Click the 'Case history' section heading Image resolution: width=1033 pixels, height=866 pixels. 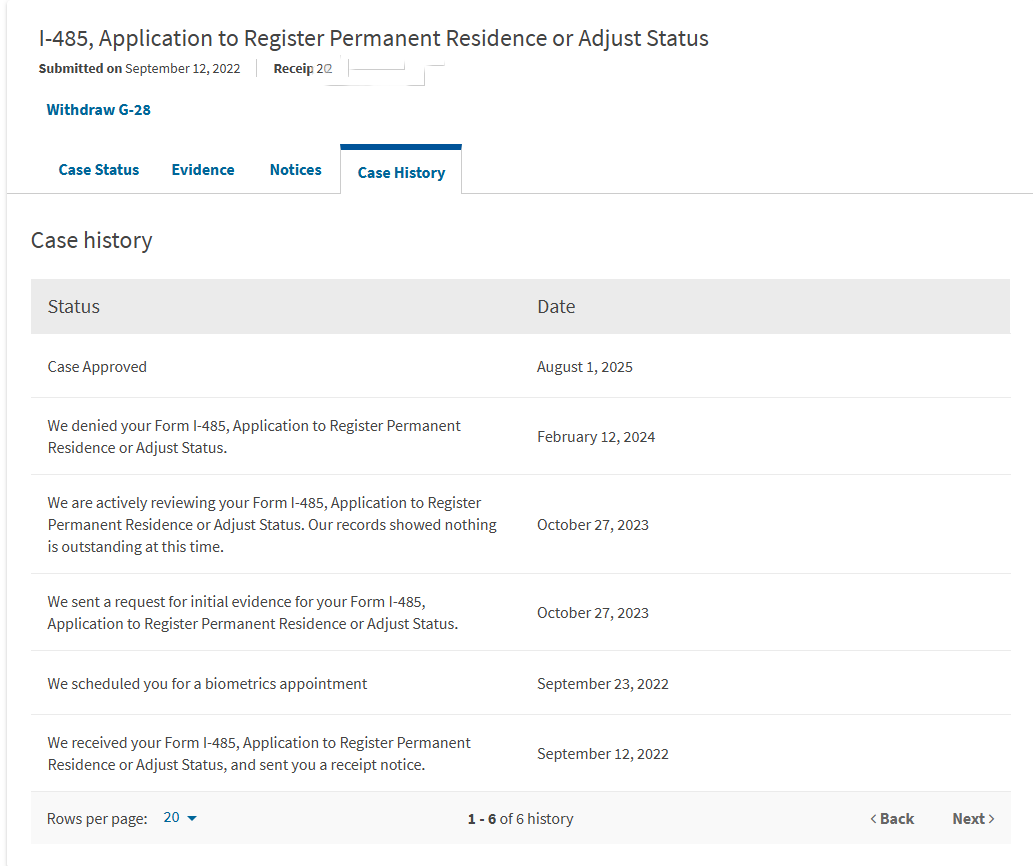tap(92, 240)
